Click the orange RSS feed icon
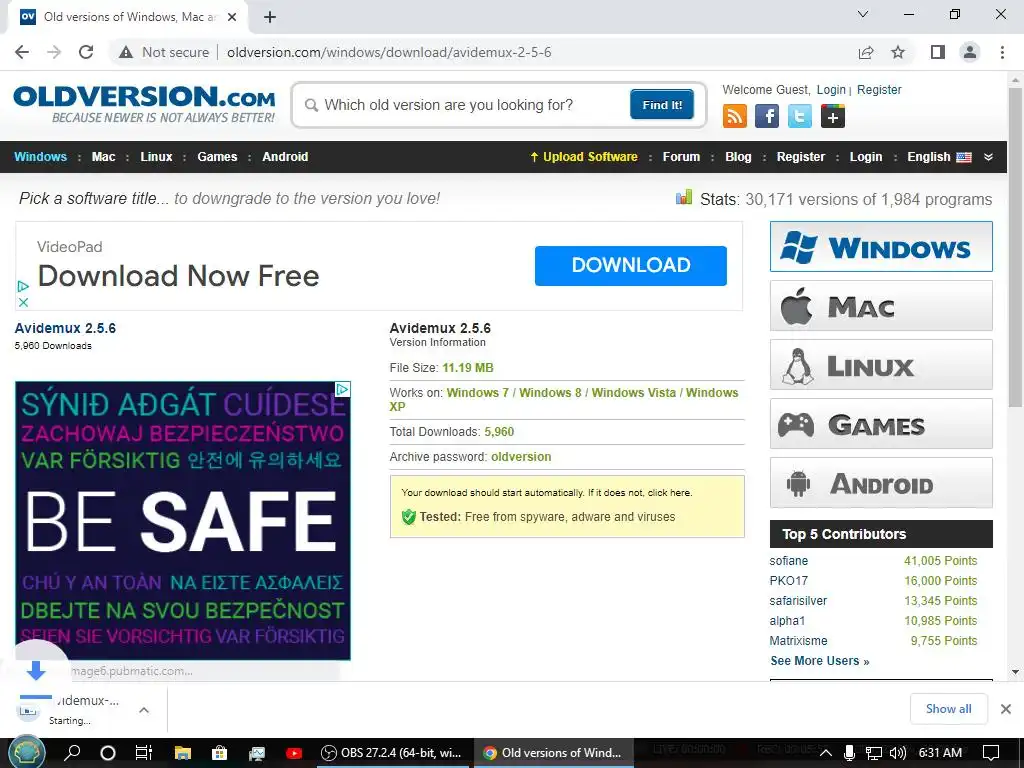Viewport: 1024px width, 768px height. 735,116
